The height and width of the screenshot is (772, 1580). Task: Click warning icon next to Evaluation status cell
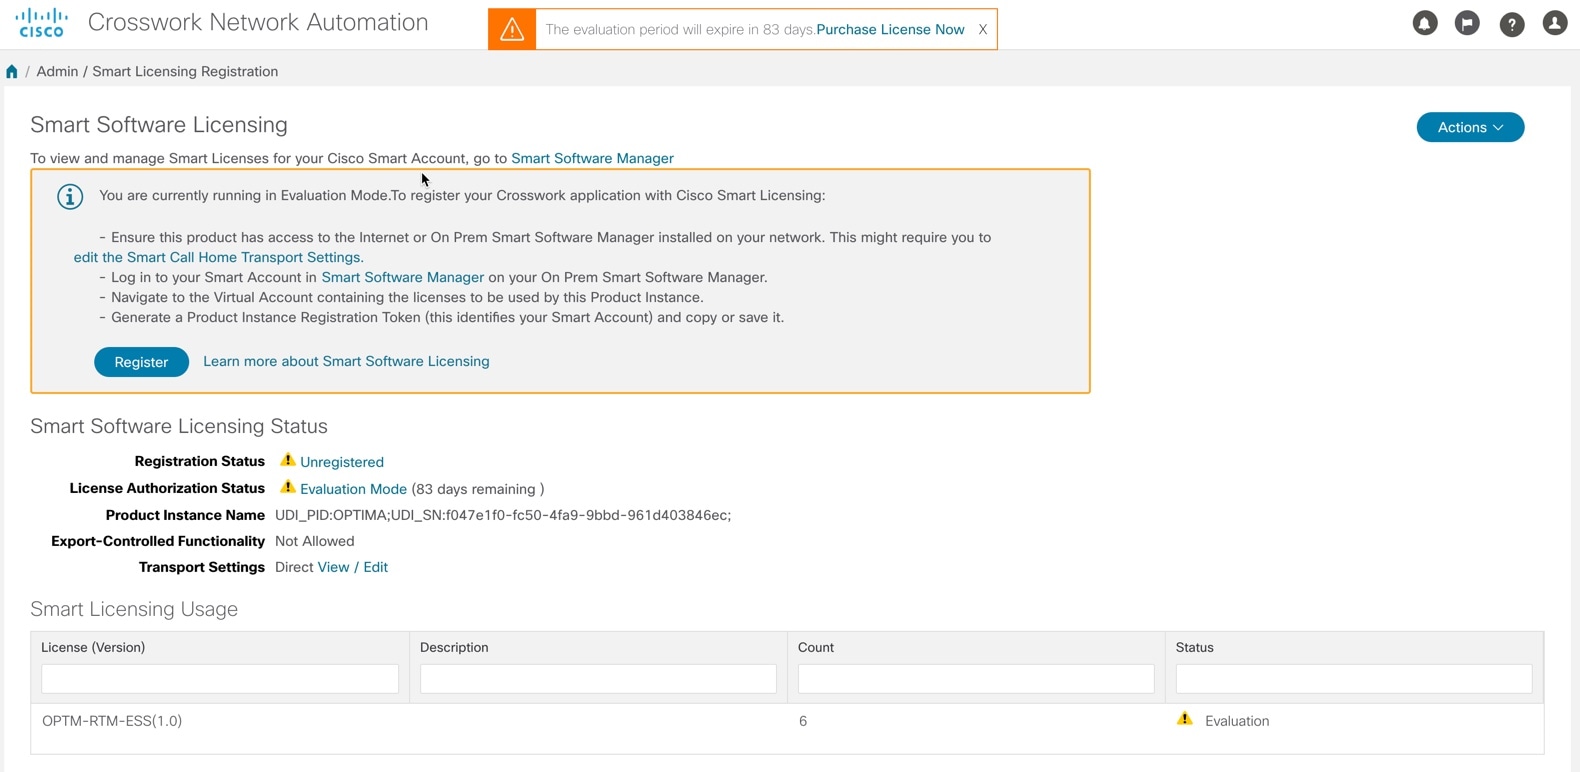click(x=1185, y=719)
